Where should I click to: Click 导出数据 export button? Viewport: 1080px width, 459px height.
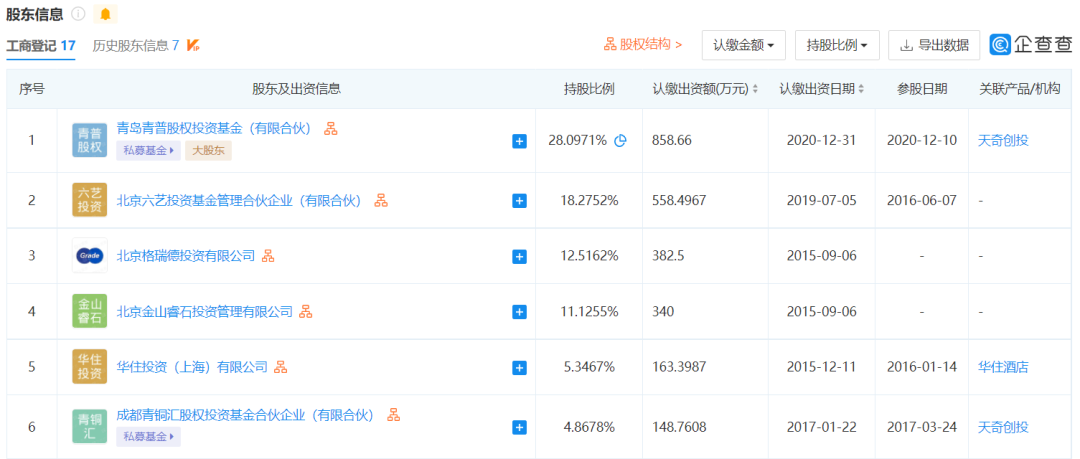(x=934, y=45)
